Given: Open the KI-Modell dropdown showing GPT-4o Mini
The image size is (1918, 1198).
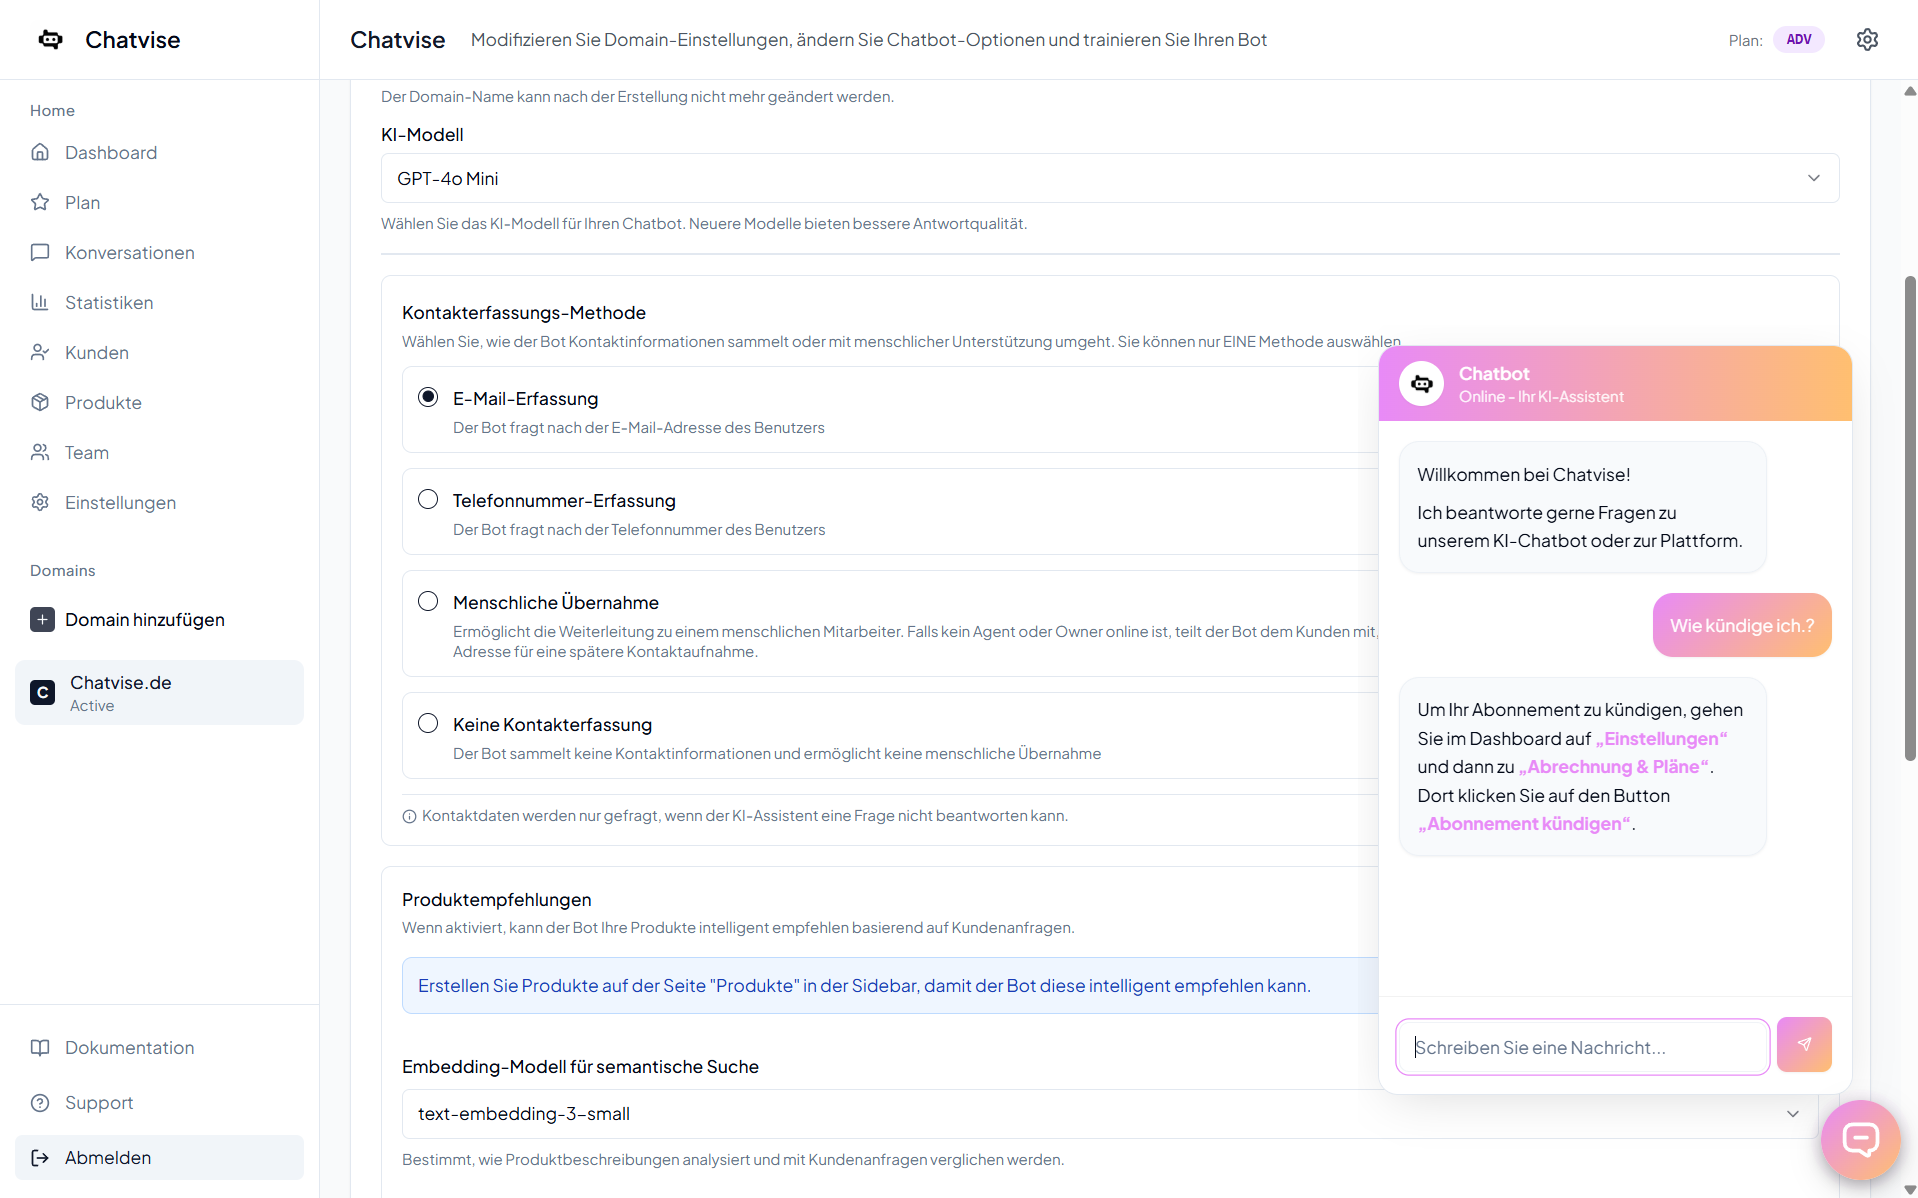Looking at the screenshot, I should [x=1109, y=178].
